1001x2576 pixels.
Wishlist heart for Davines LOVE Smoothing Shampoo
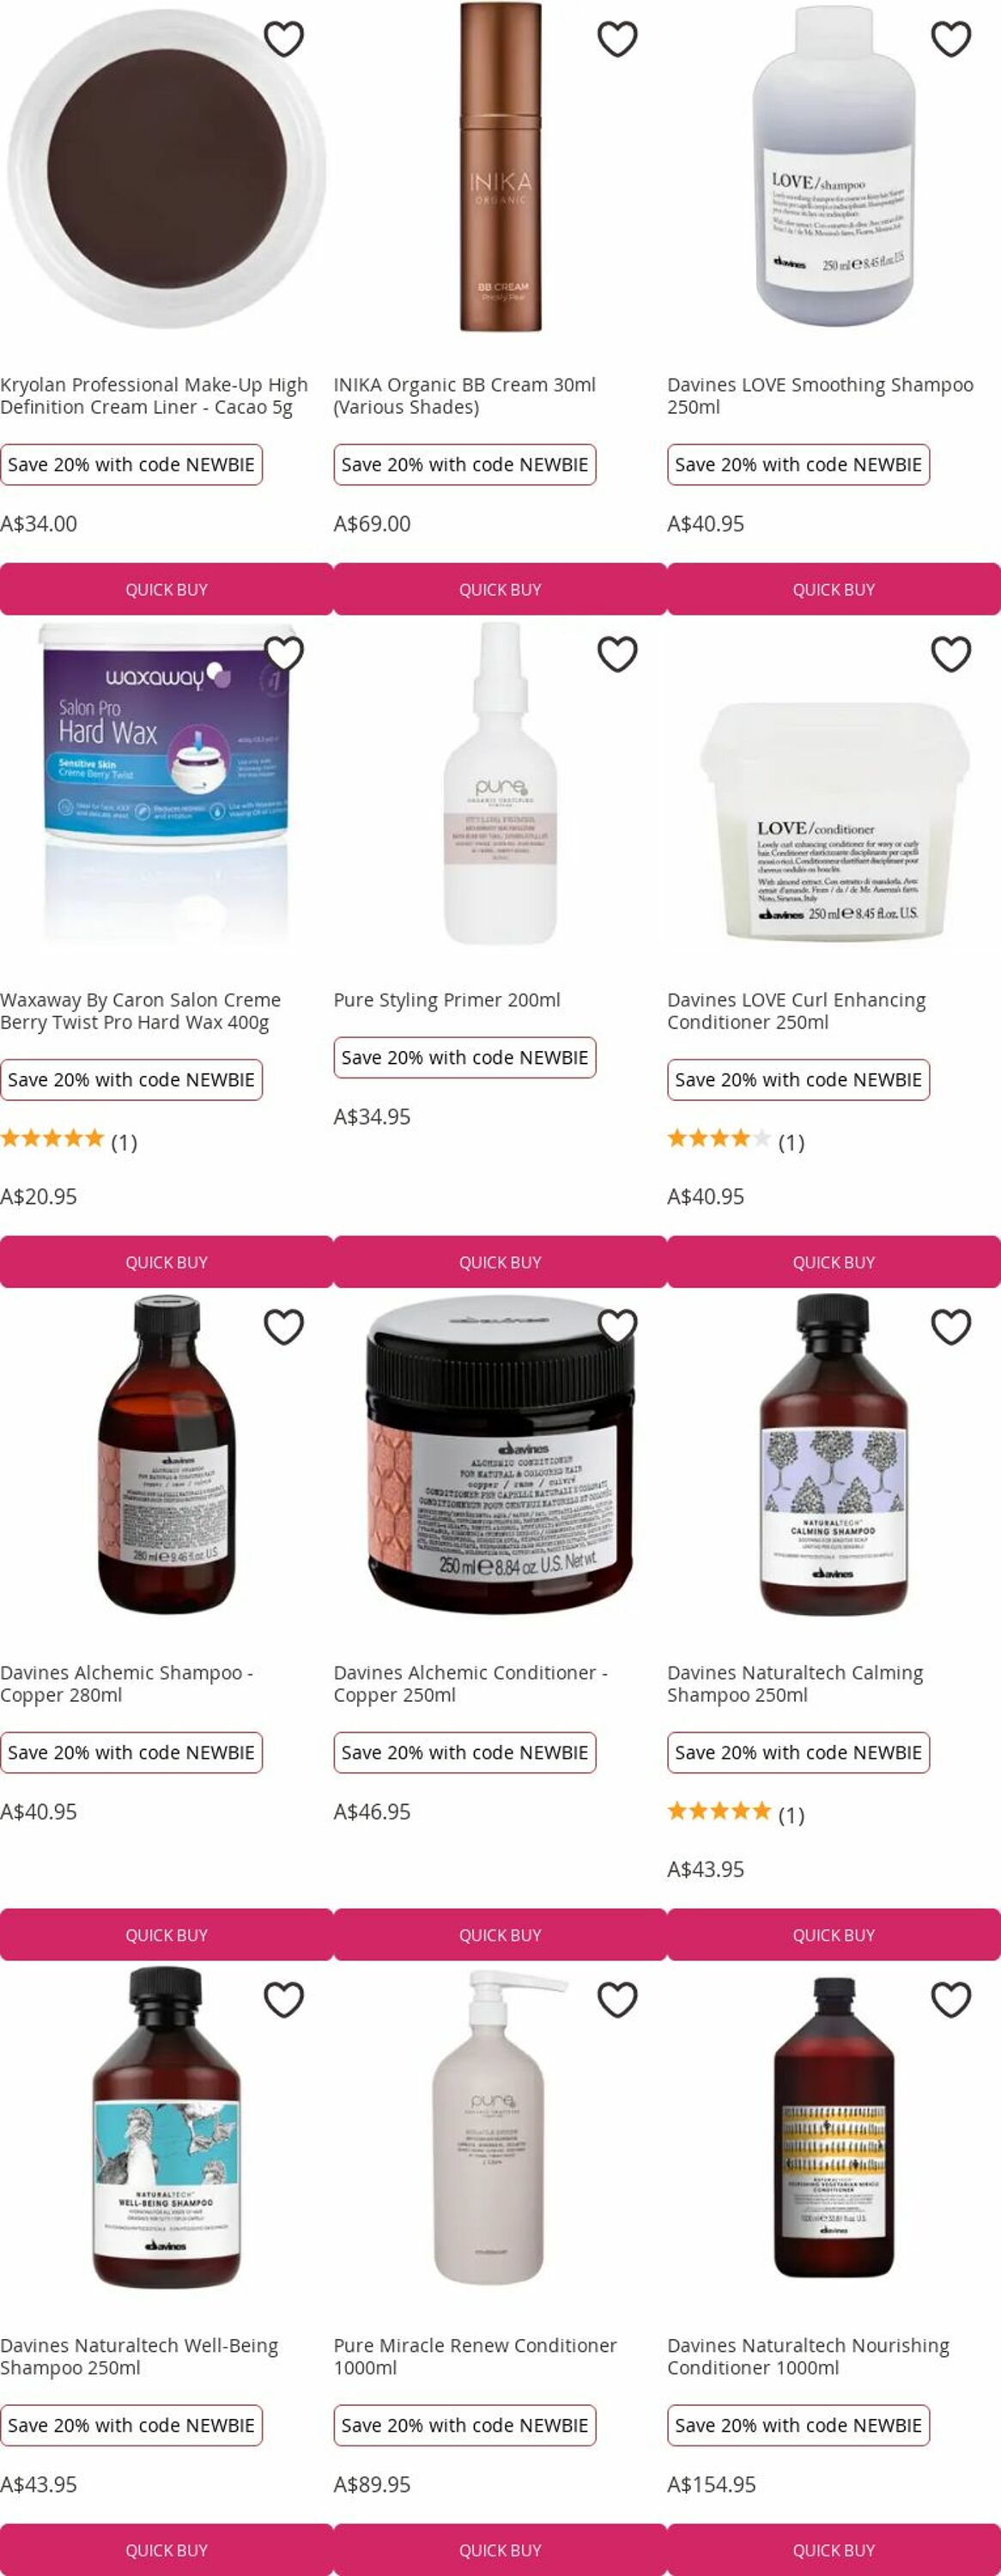tap(951, 39)
